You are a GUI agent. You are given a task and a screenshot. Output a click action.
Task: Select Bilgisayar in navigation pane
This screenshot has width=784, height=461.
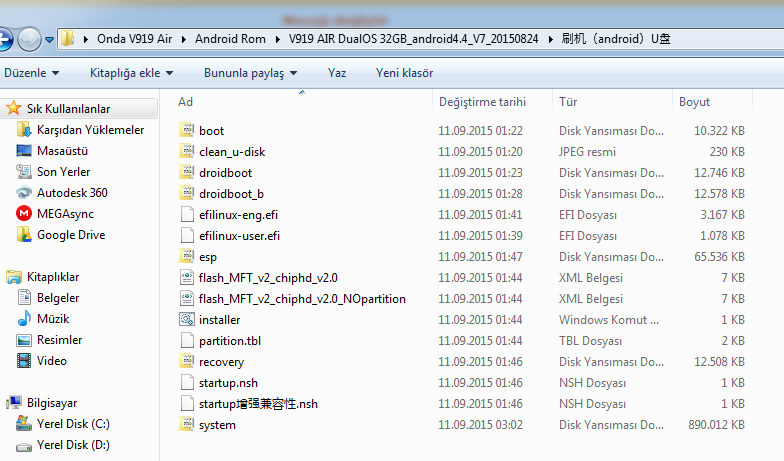52,402
